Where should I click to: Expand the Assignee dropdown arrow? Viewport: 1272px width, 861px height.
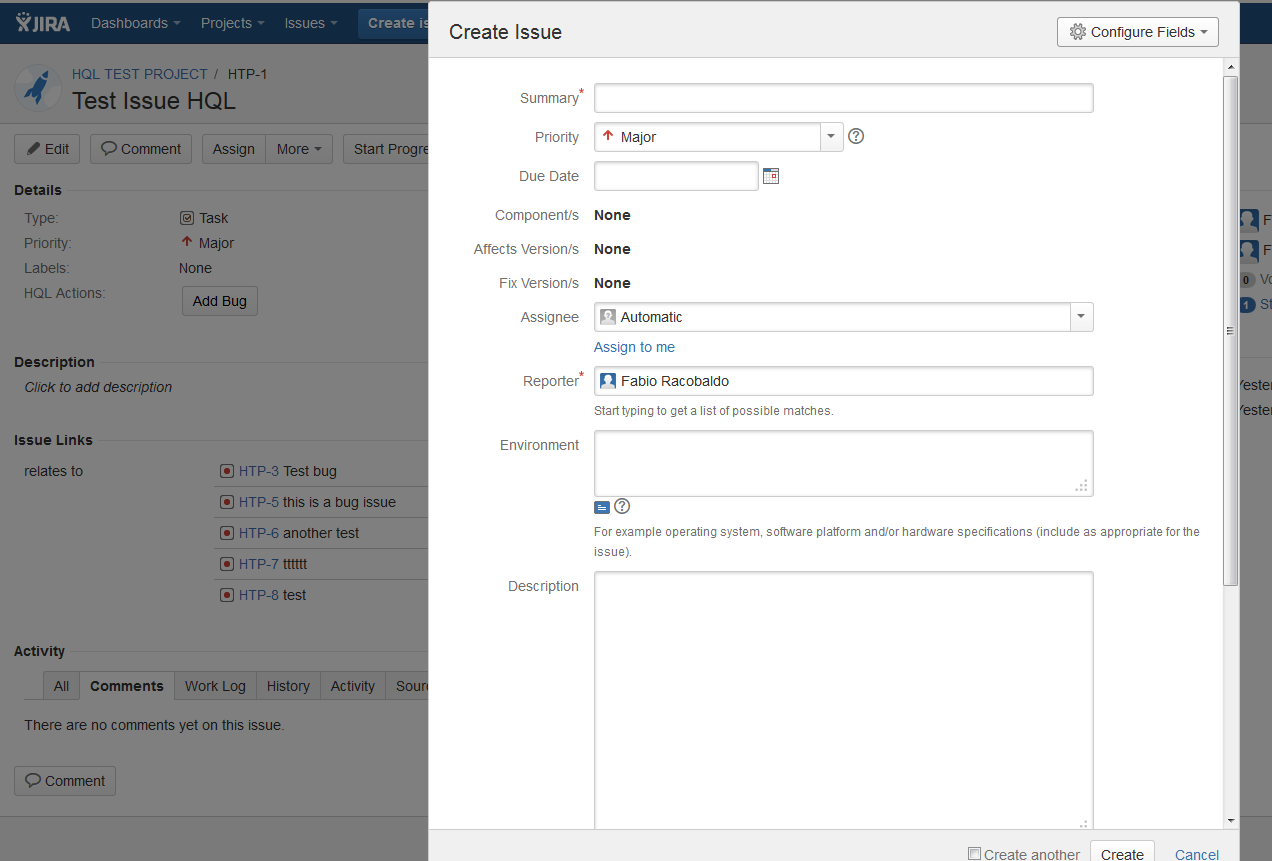[x=1080, y=317]
